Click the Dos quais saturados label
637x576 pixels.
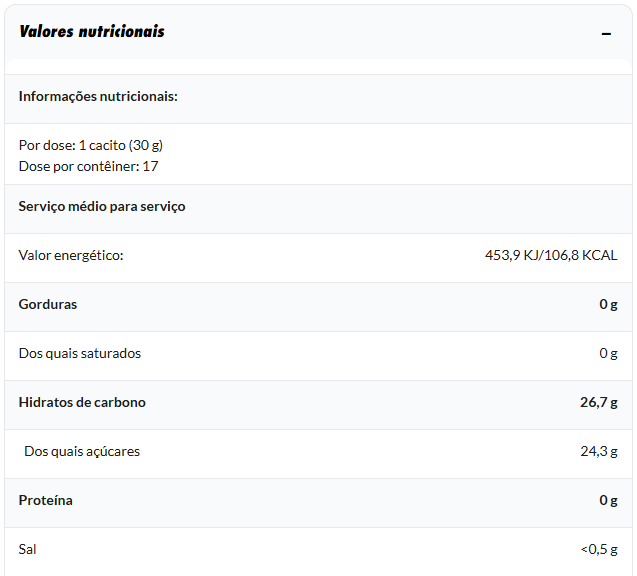pos(80,353)
